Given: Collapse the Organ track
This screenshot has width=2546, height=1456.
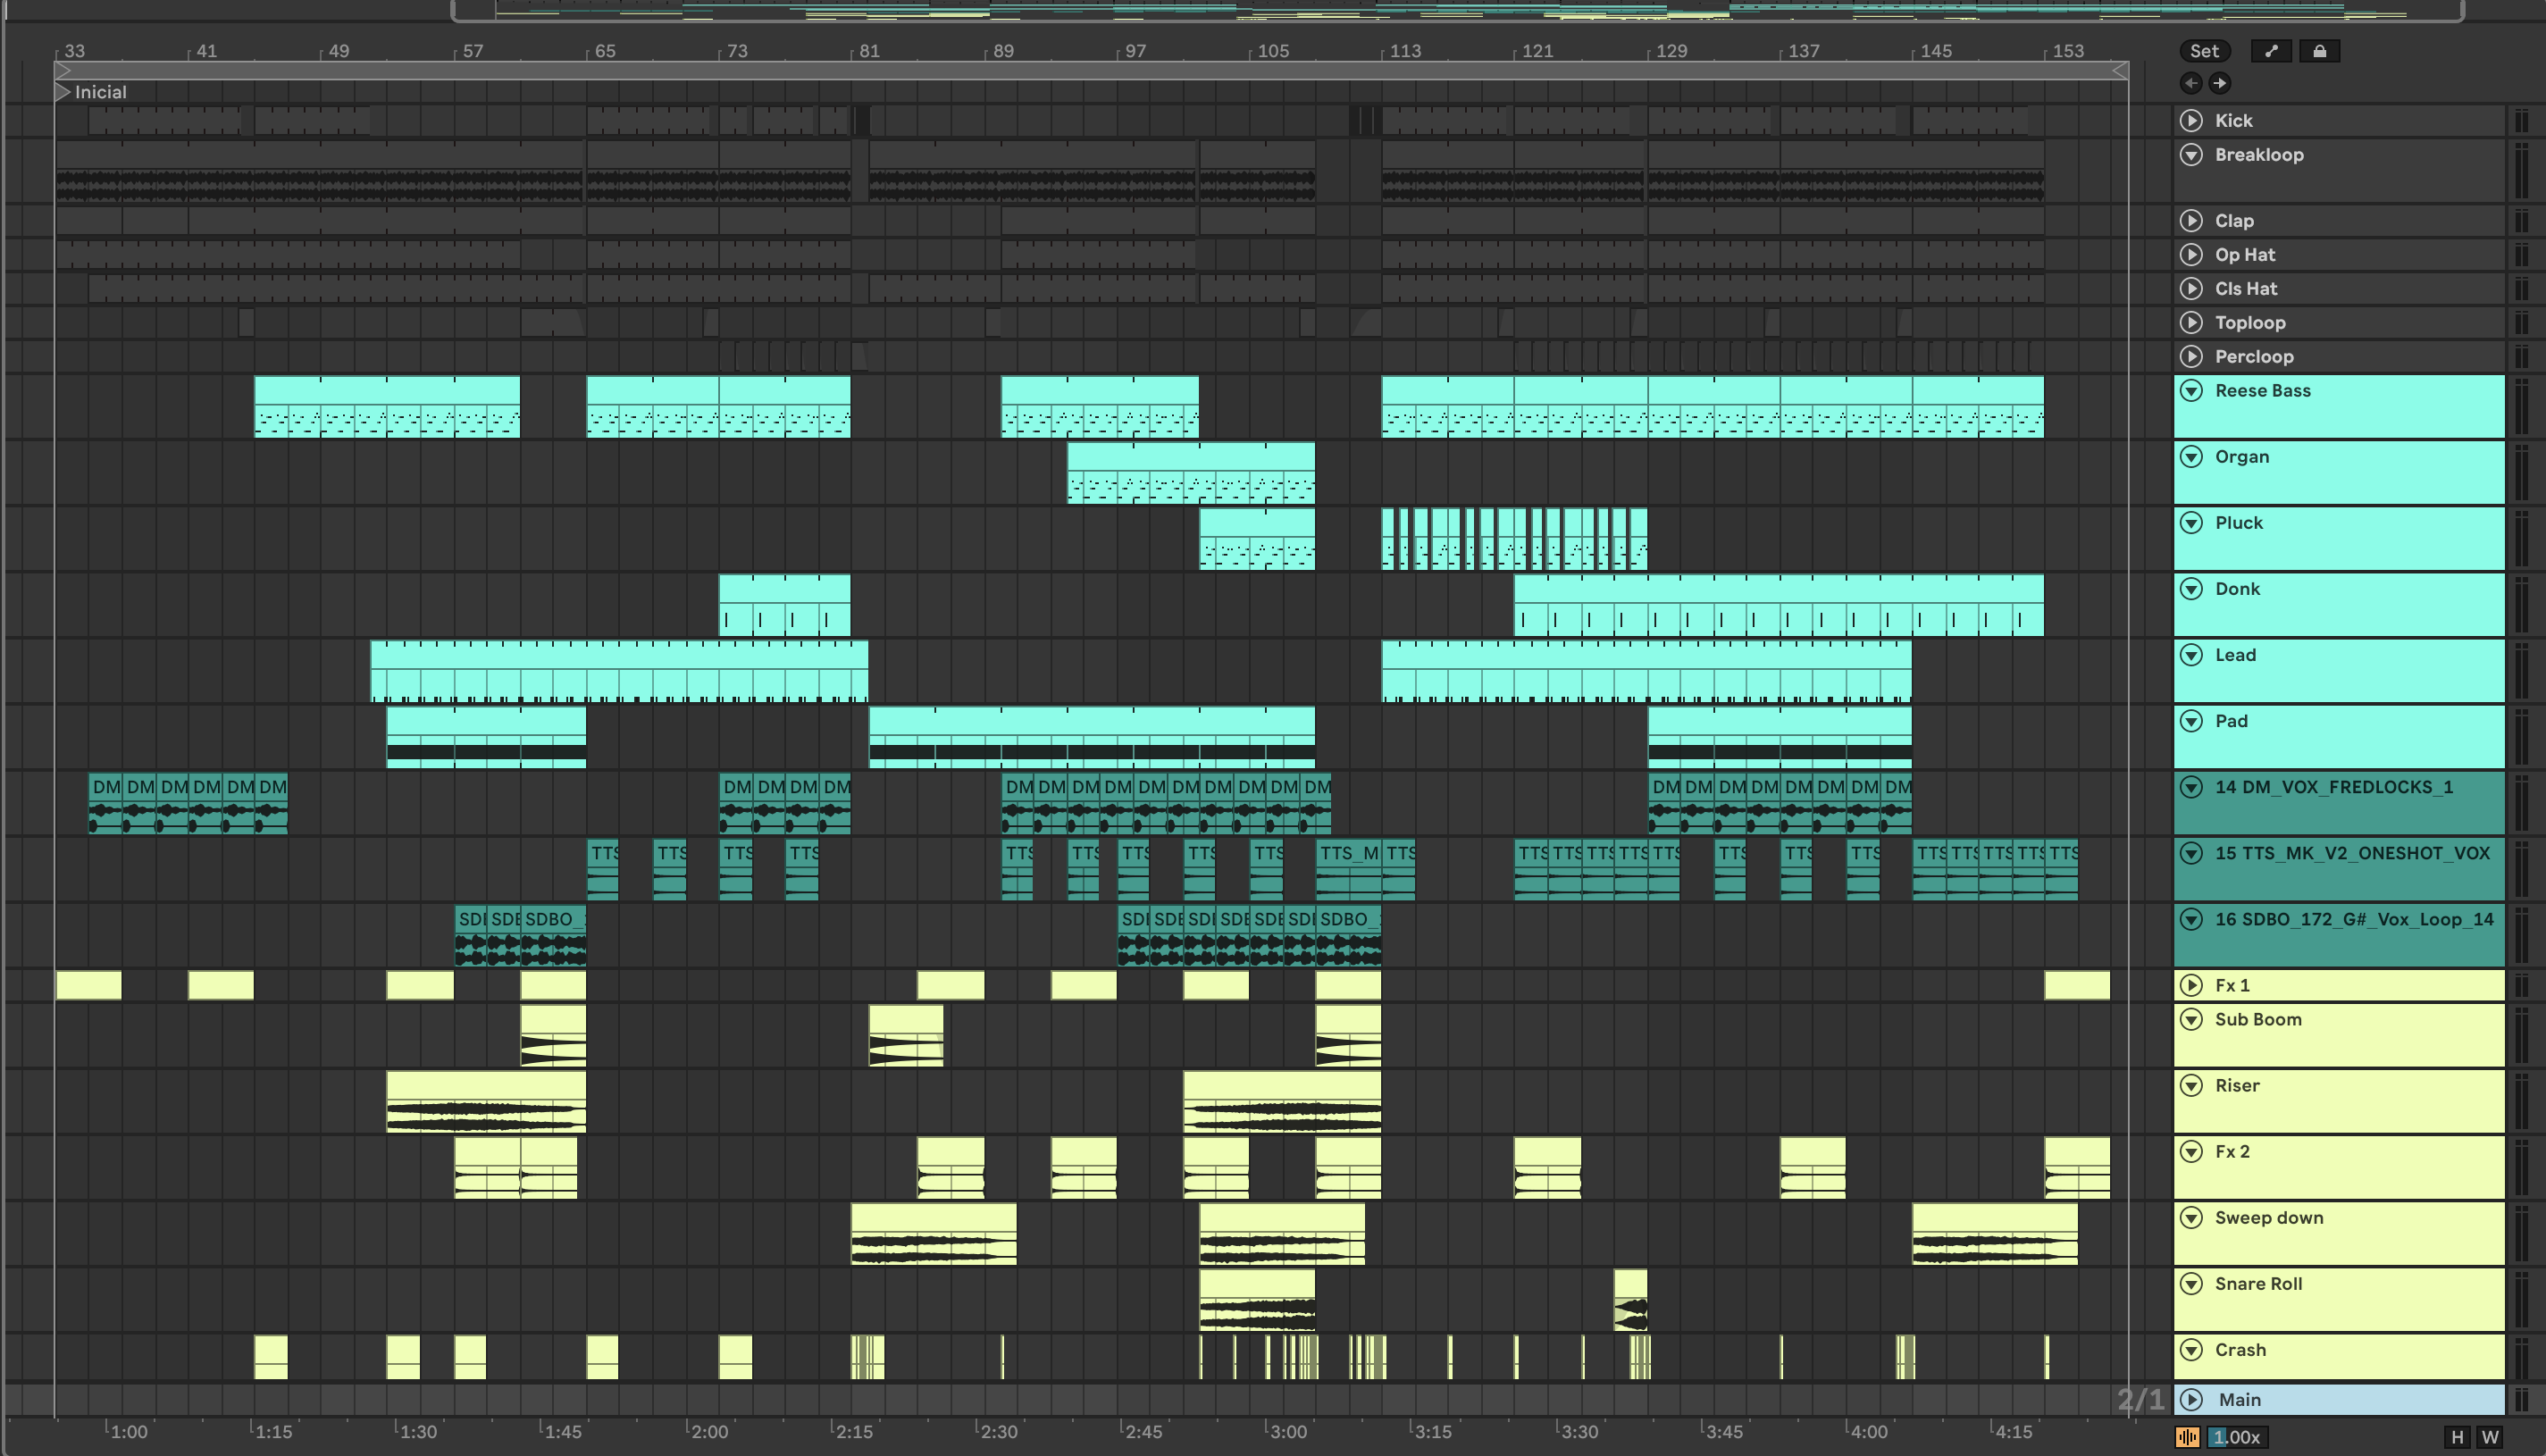Looking at the screenshot, I should (x=2191, y=456).
